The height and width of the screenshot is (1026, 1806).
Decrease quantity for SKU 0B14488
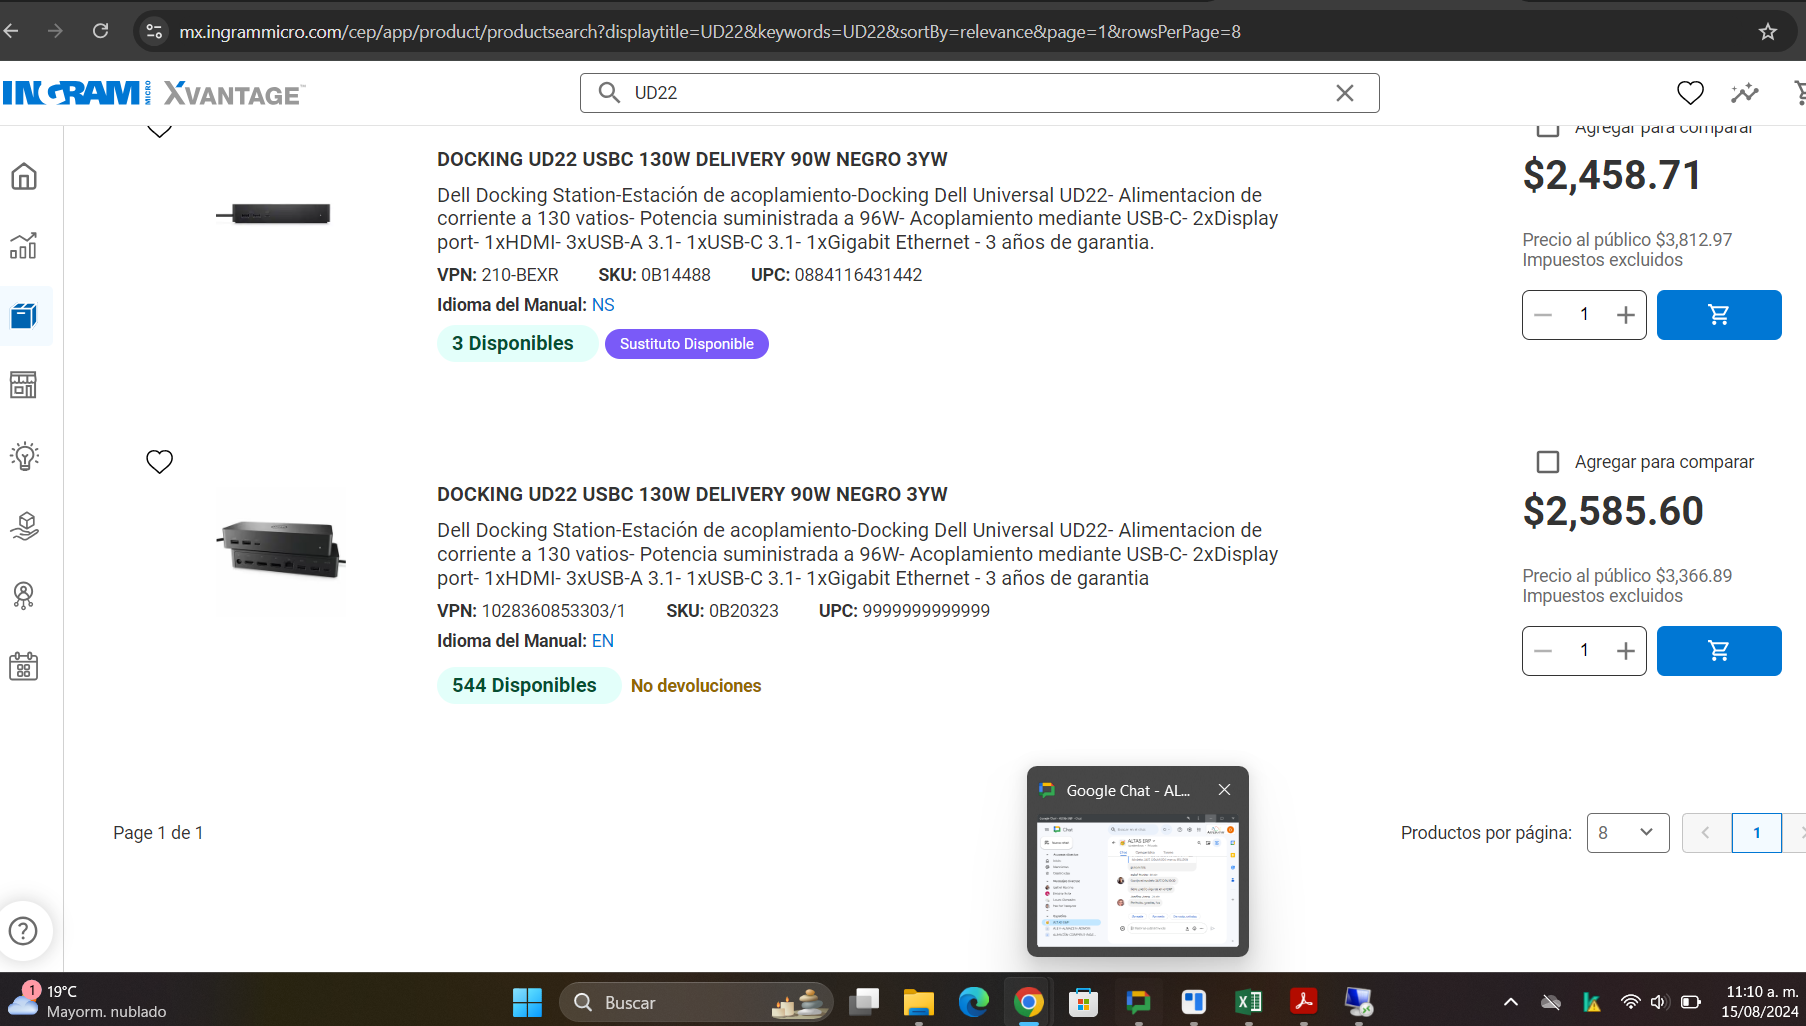click(1543, 315)
